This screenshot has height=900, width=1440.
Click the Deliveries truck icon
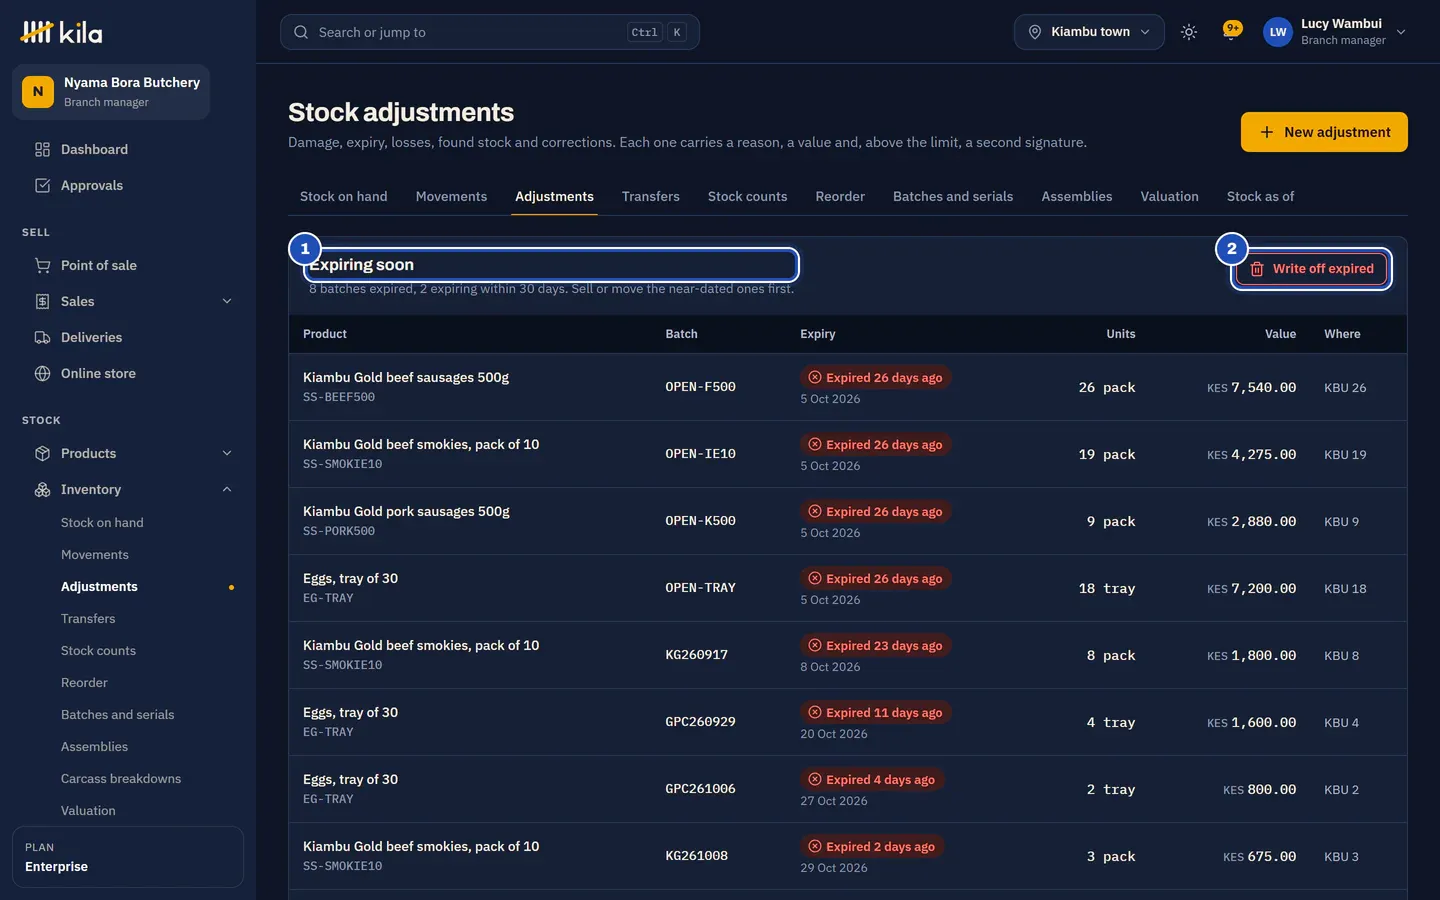point(42,338)
